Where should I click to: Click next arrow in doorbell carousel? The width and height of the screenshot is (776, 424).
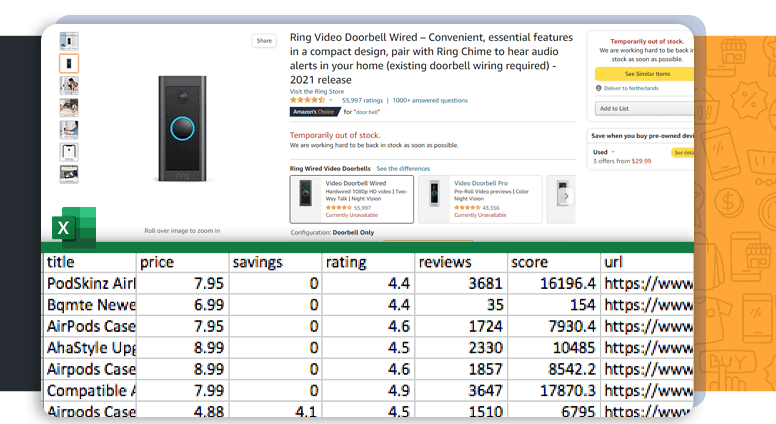coord(566,196)
